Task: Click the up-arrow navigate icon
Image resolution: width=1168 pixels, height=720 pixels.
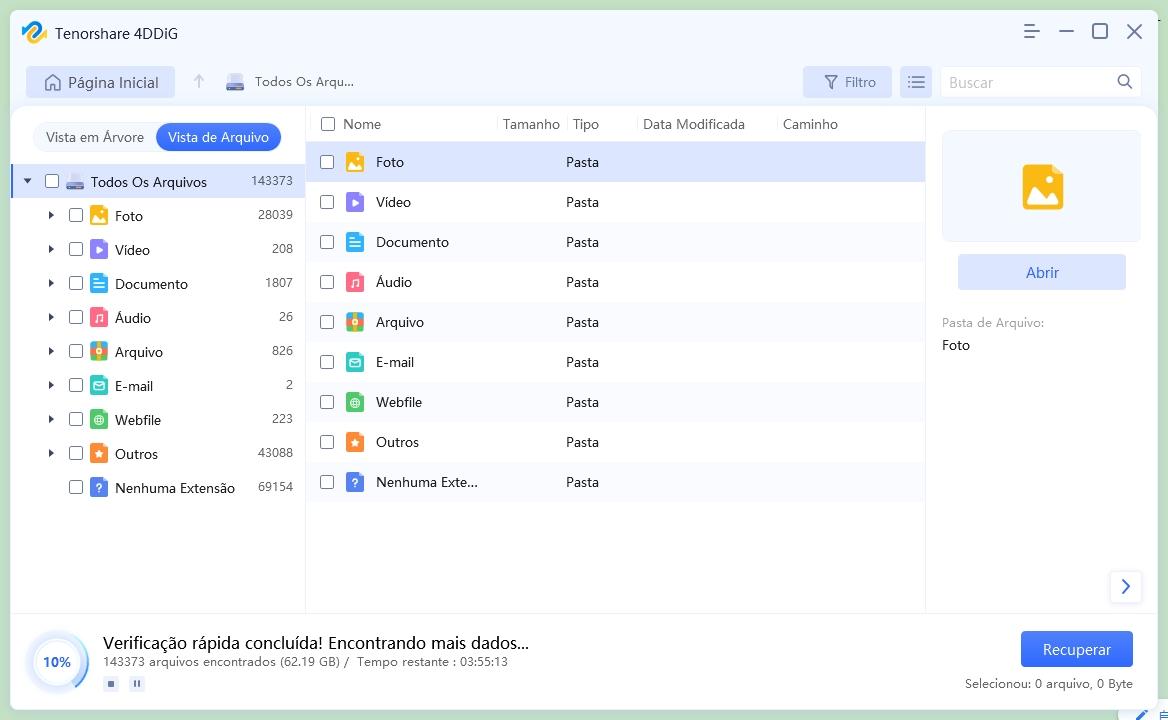Action: tap(199, 82)
